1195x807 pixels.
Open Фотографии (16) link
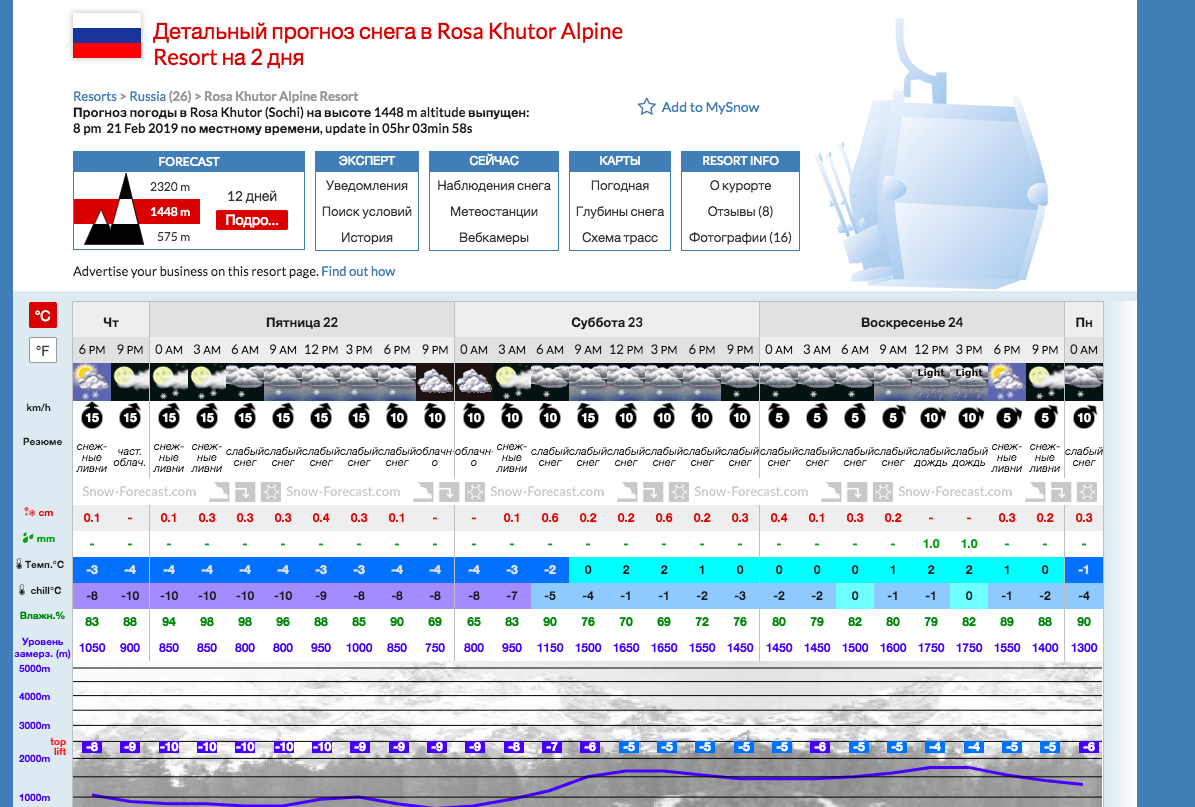(740, 237)
